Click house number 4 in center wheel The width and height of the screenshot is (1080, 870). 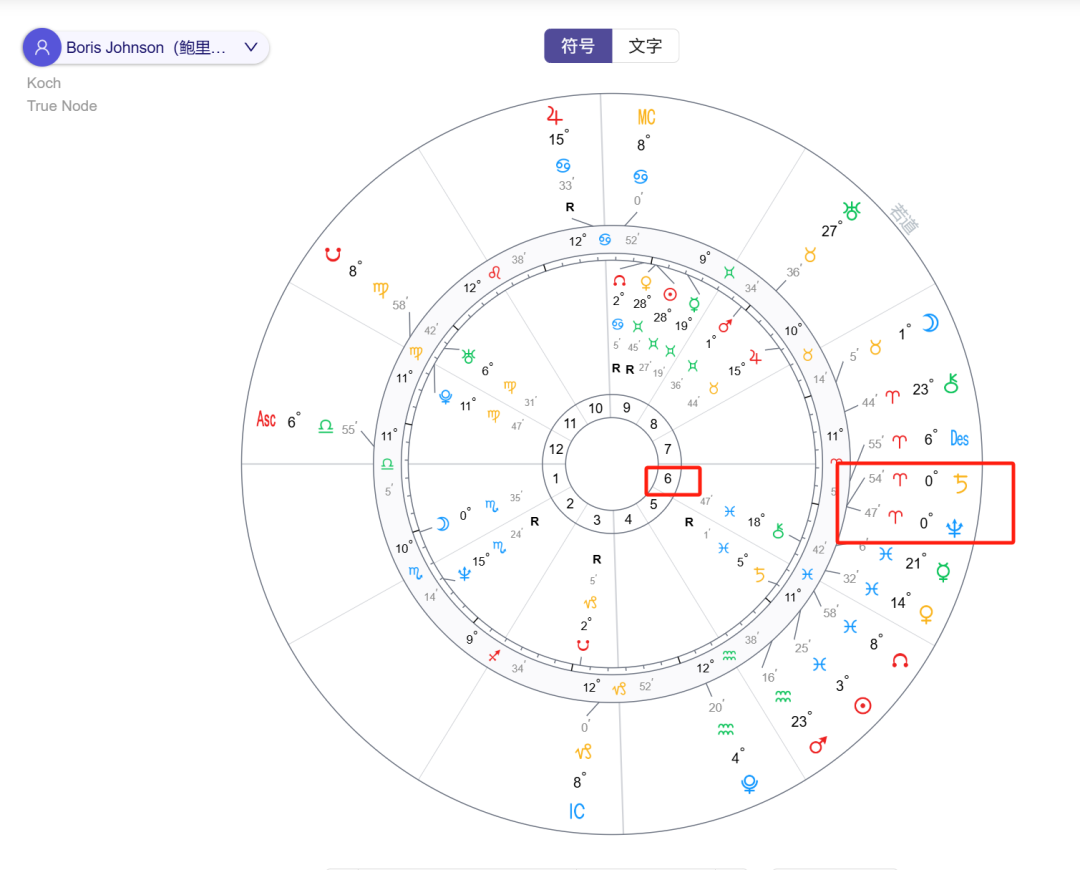[628, 519]
